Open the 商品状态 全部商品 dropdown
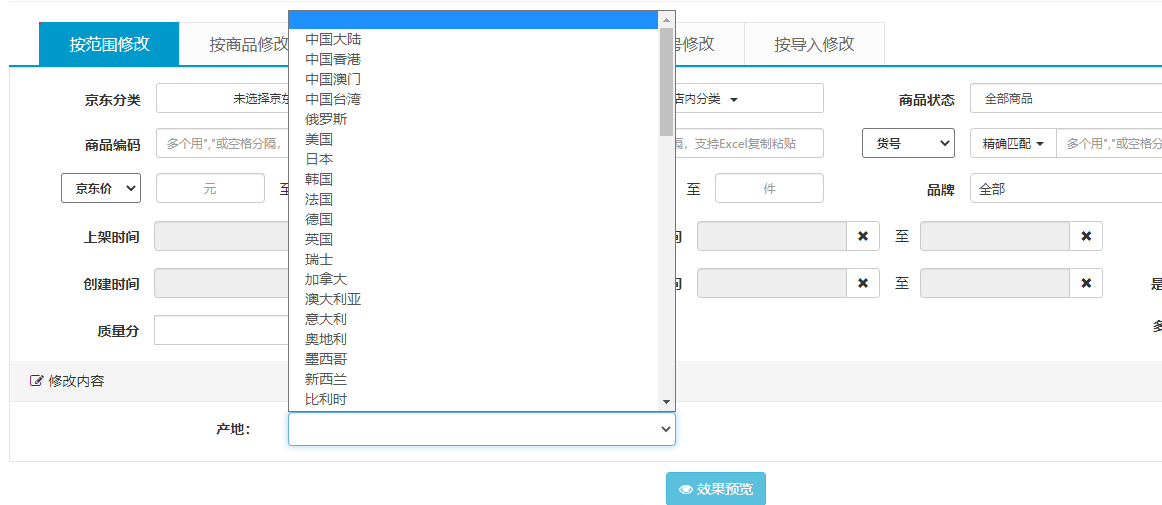 pos(1066,99)
